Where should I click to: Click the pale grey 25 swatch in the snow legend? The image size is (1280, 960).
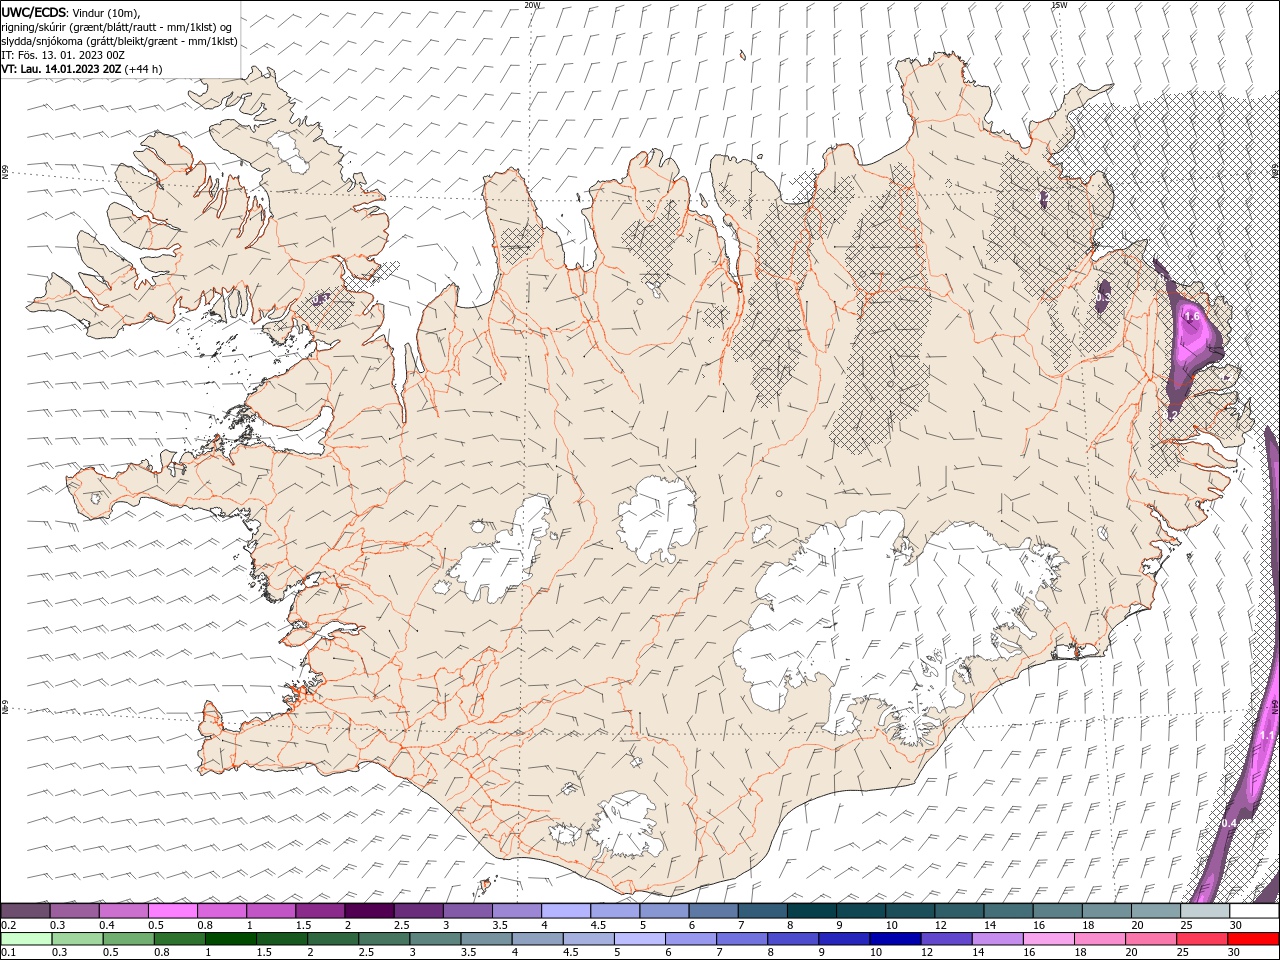[x=1205, y=911]
